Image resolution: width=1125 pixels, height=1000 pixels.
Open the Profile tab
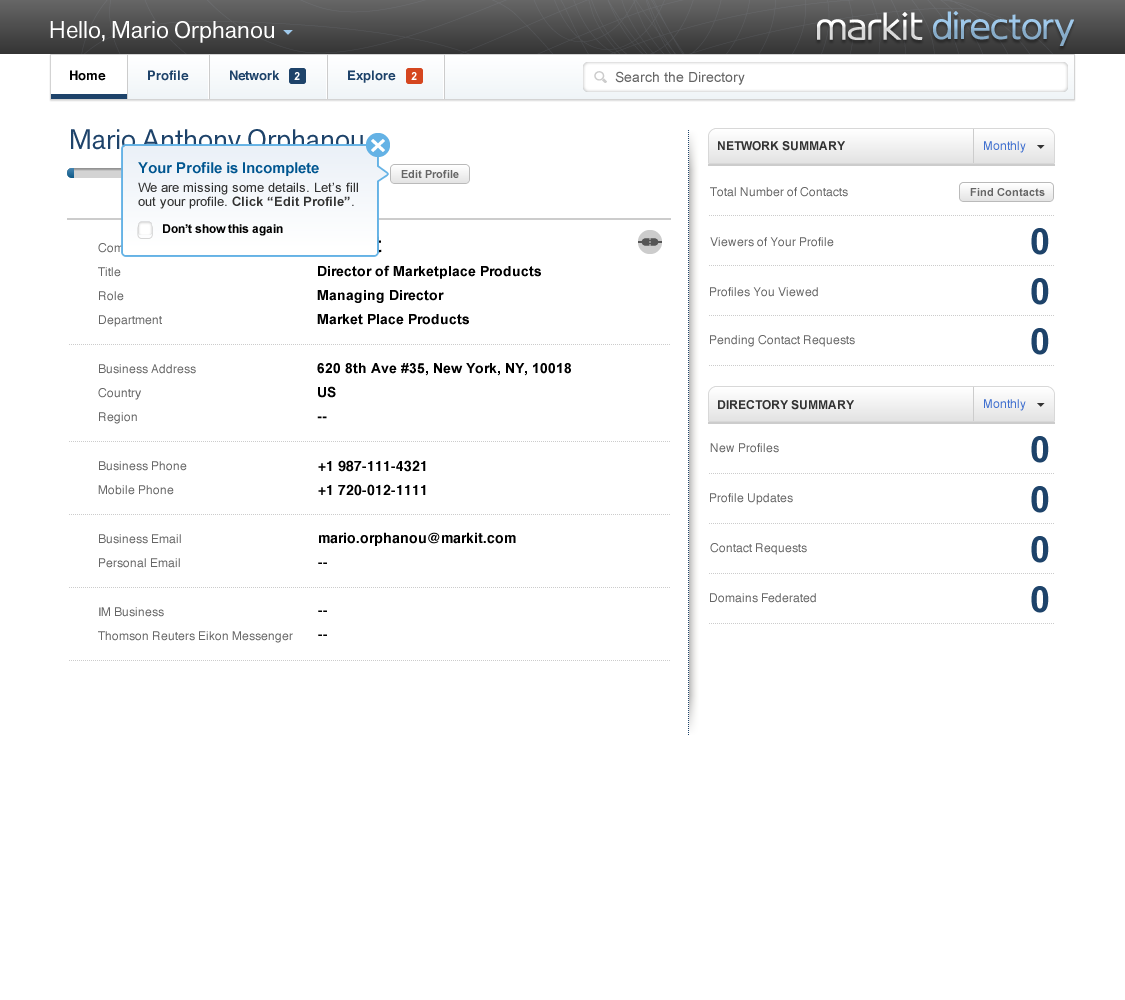click(168, 76)
